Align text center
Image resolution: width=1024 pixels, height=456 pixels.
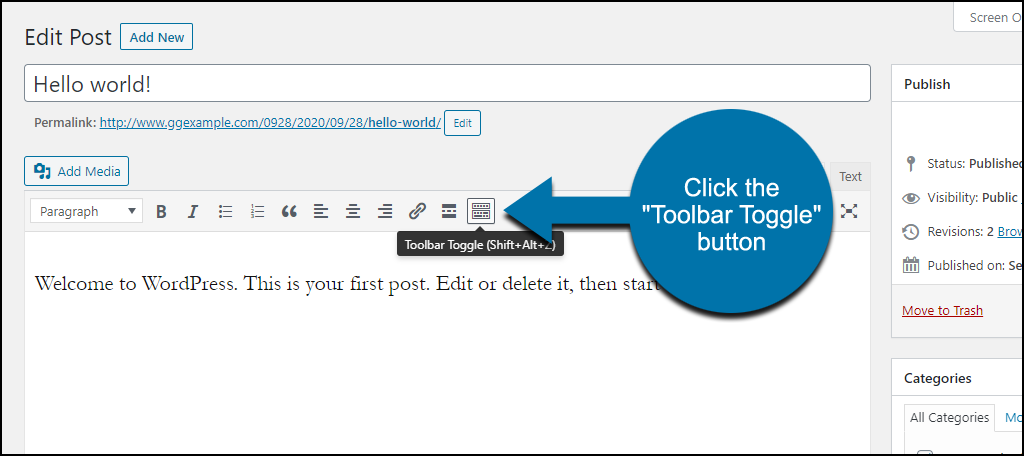click(353, 212)
